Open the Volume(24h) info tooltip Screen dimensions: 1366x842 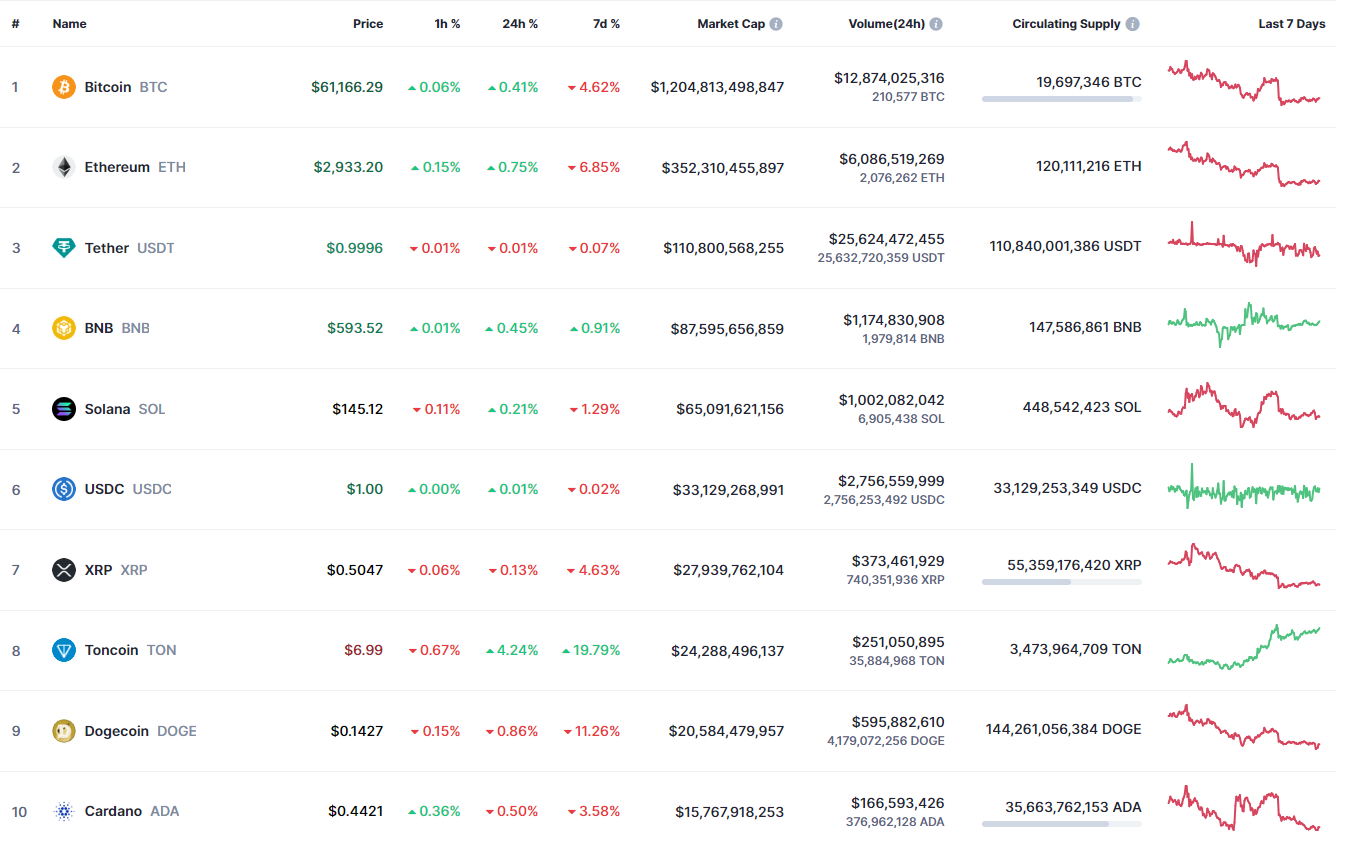(x=936, y=23)
